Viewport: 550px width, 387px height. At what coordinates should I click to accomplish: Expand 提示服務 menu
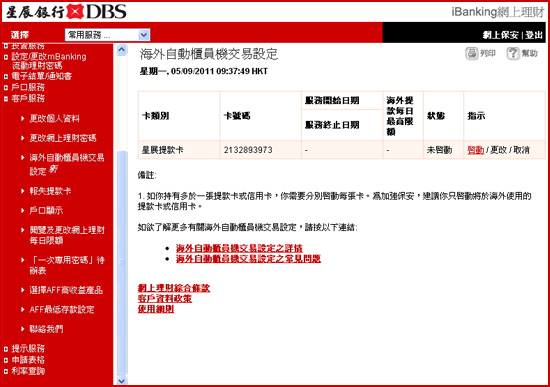tap(24, 348)
